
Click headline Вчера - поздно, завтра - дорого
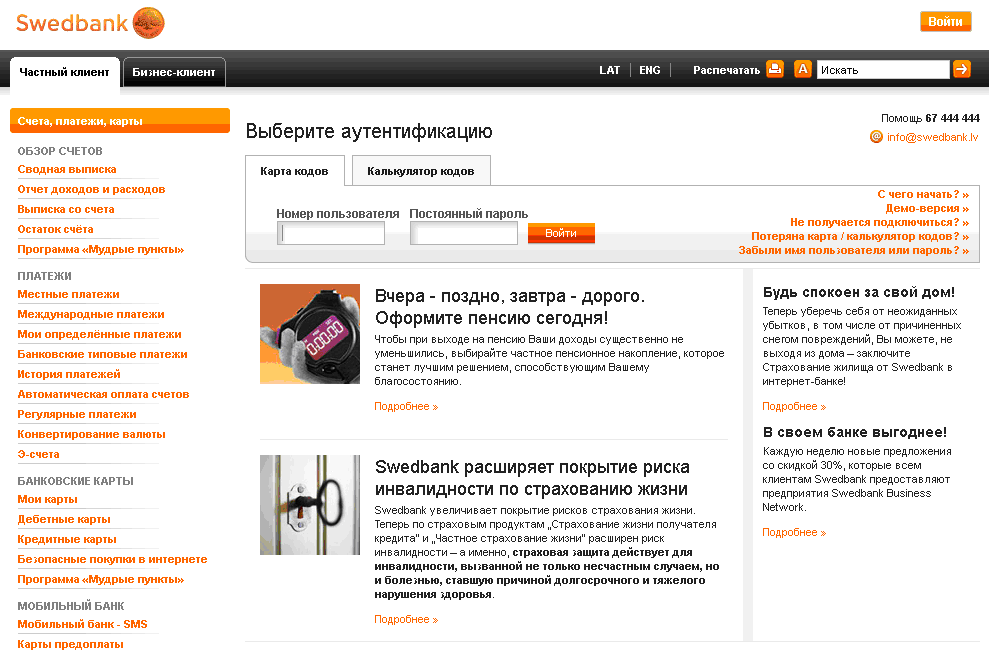coord(510,307)
